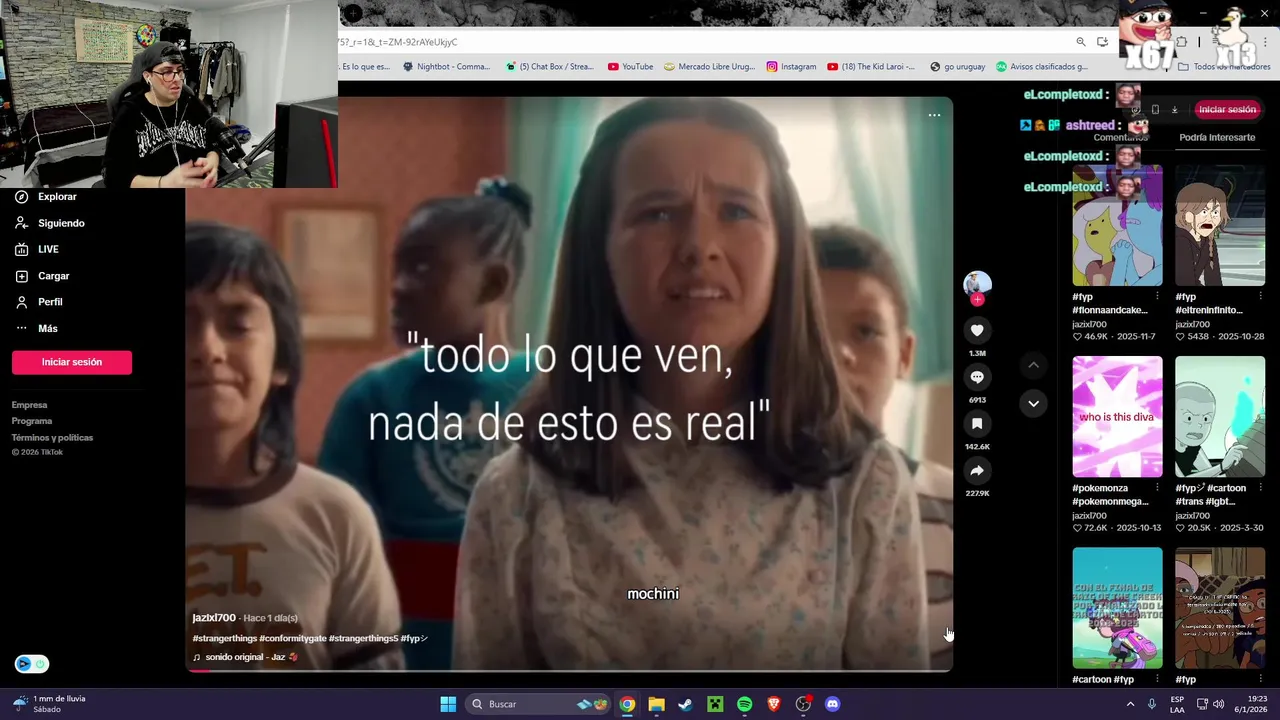Screen dimensions: 1280x720
Task: Open the Nightbot bookmark
Action: pyautogui.click(x=446, y=67)
